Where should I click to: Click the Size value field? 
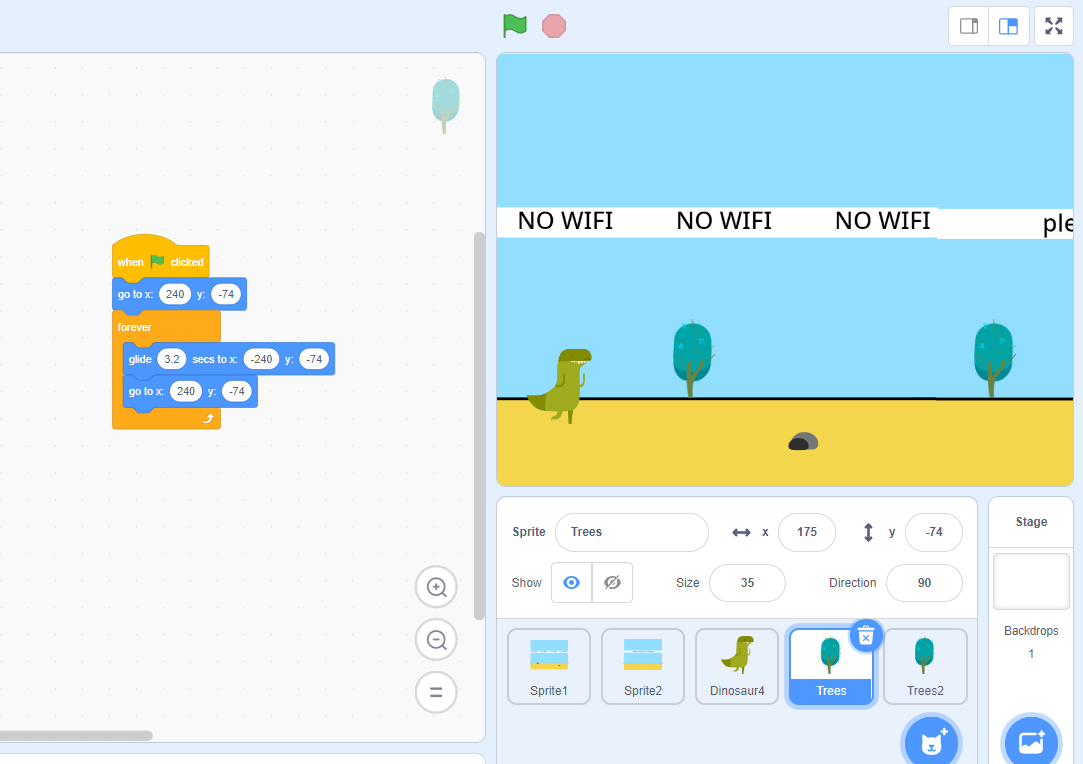coord(747,583)
